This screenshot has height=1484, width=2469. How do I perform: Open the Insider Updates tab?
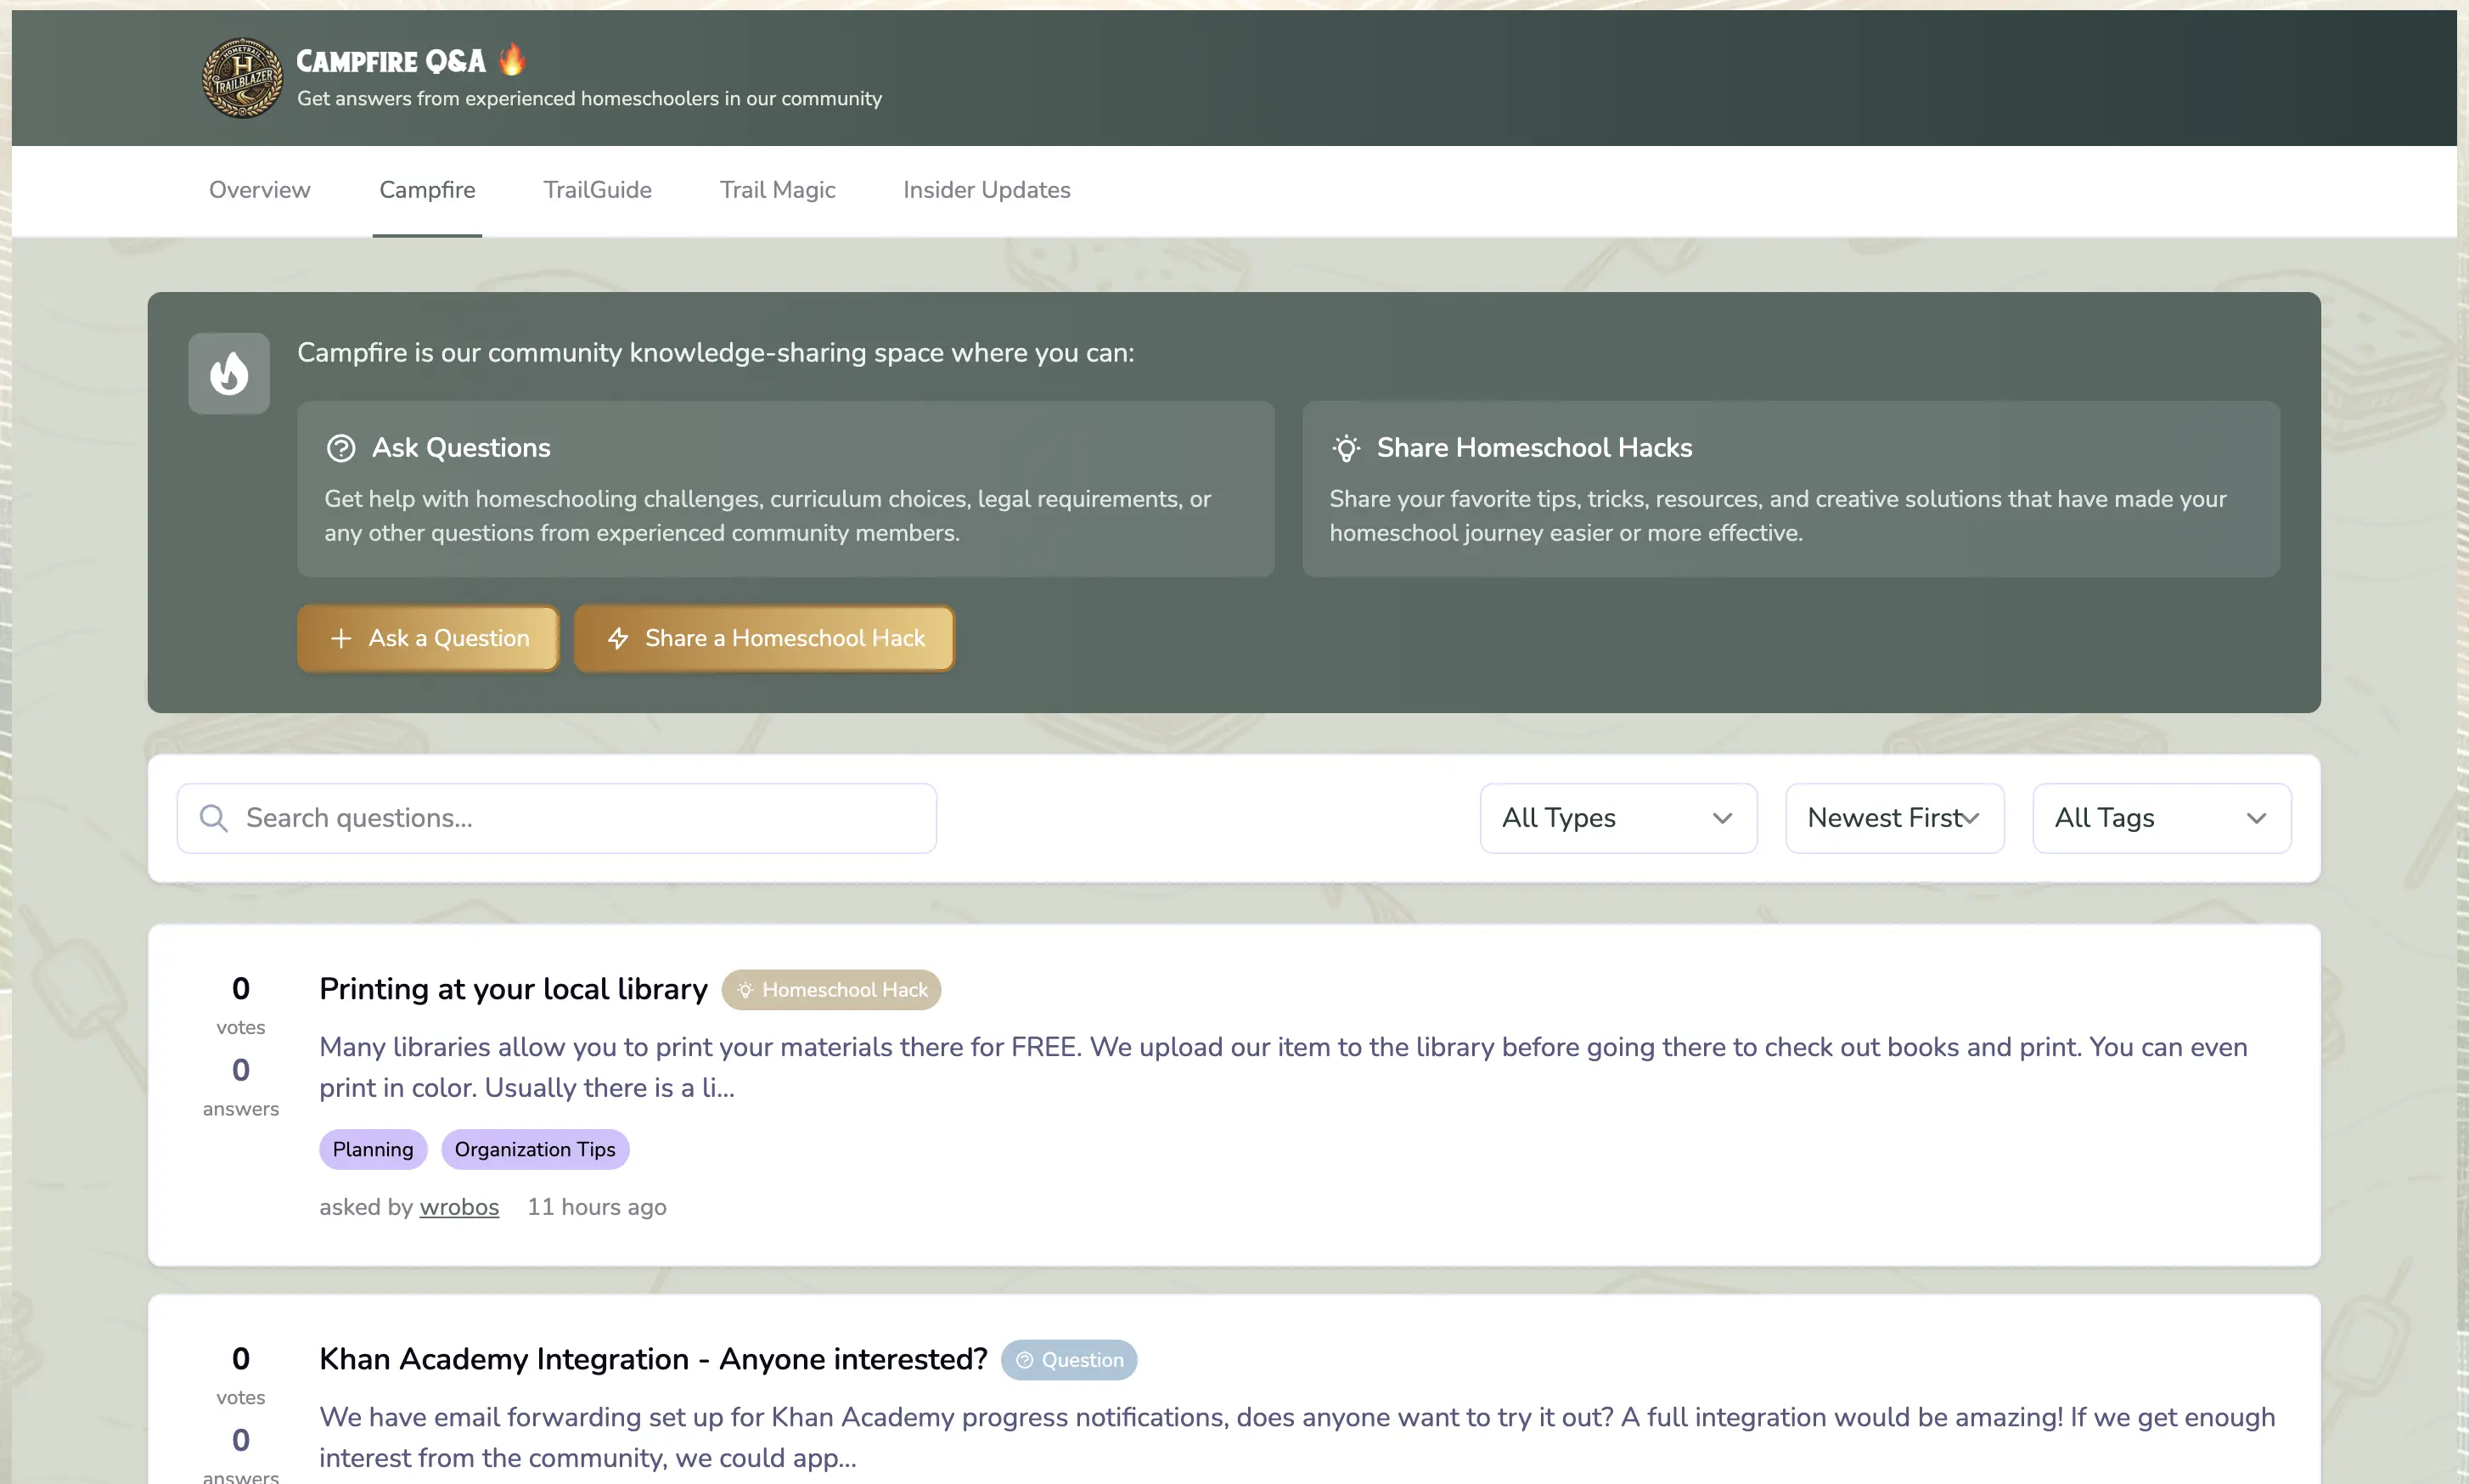(x=986, y=190)
